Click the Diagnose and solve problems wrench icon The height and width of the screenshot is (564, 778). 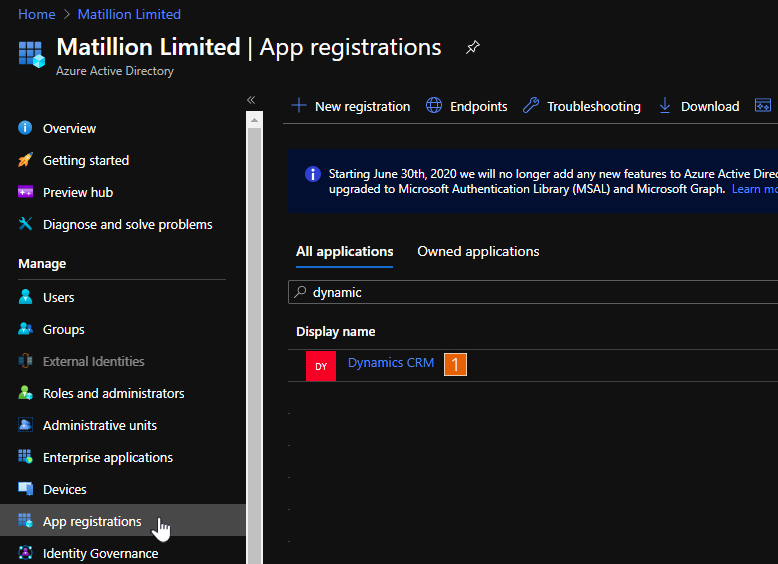click(25, 224)
